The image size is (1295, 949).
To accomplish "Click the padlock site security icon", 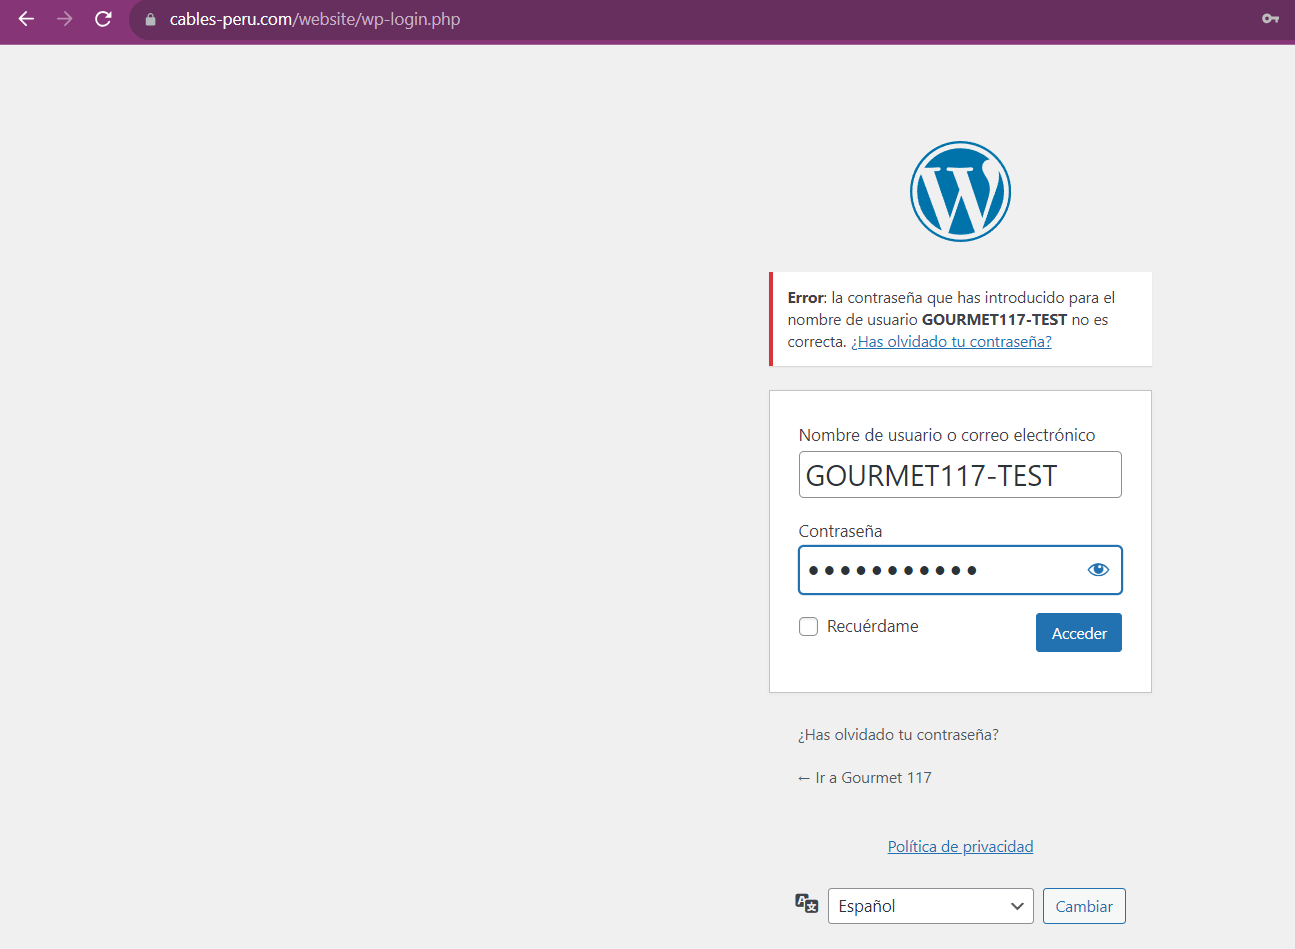I will click(151, 19).
